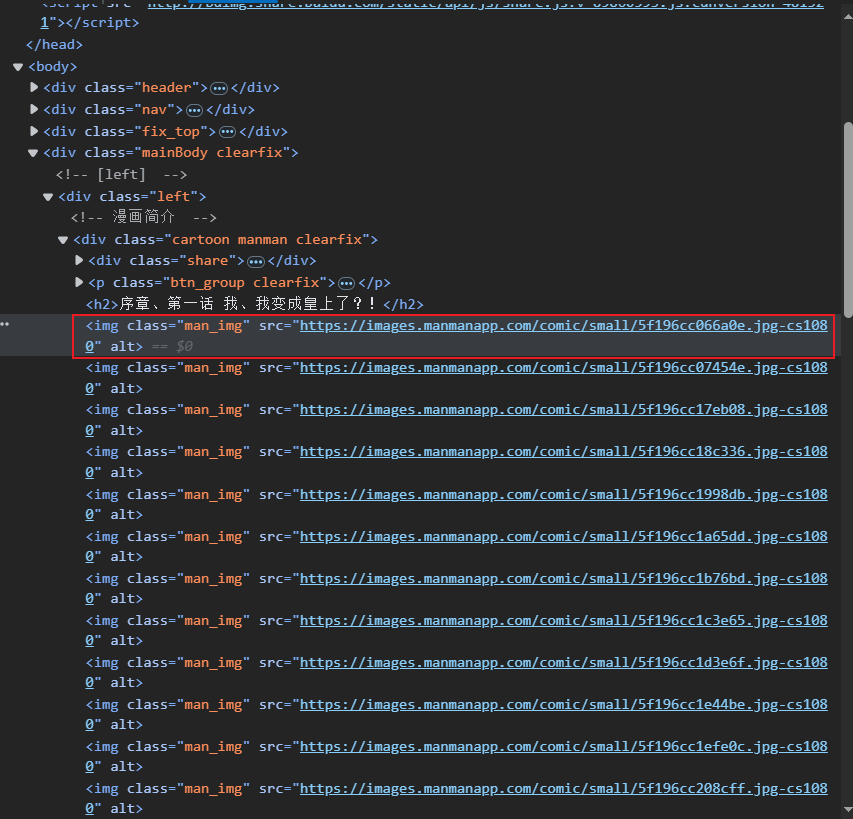Collapse the mainBody clearfix div

click(x=32, y=152)
